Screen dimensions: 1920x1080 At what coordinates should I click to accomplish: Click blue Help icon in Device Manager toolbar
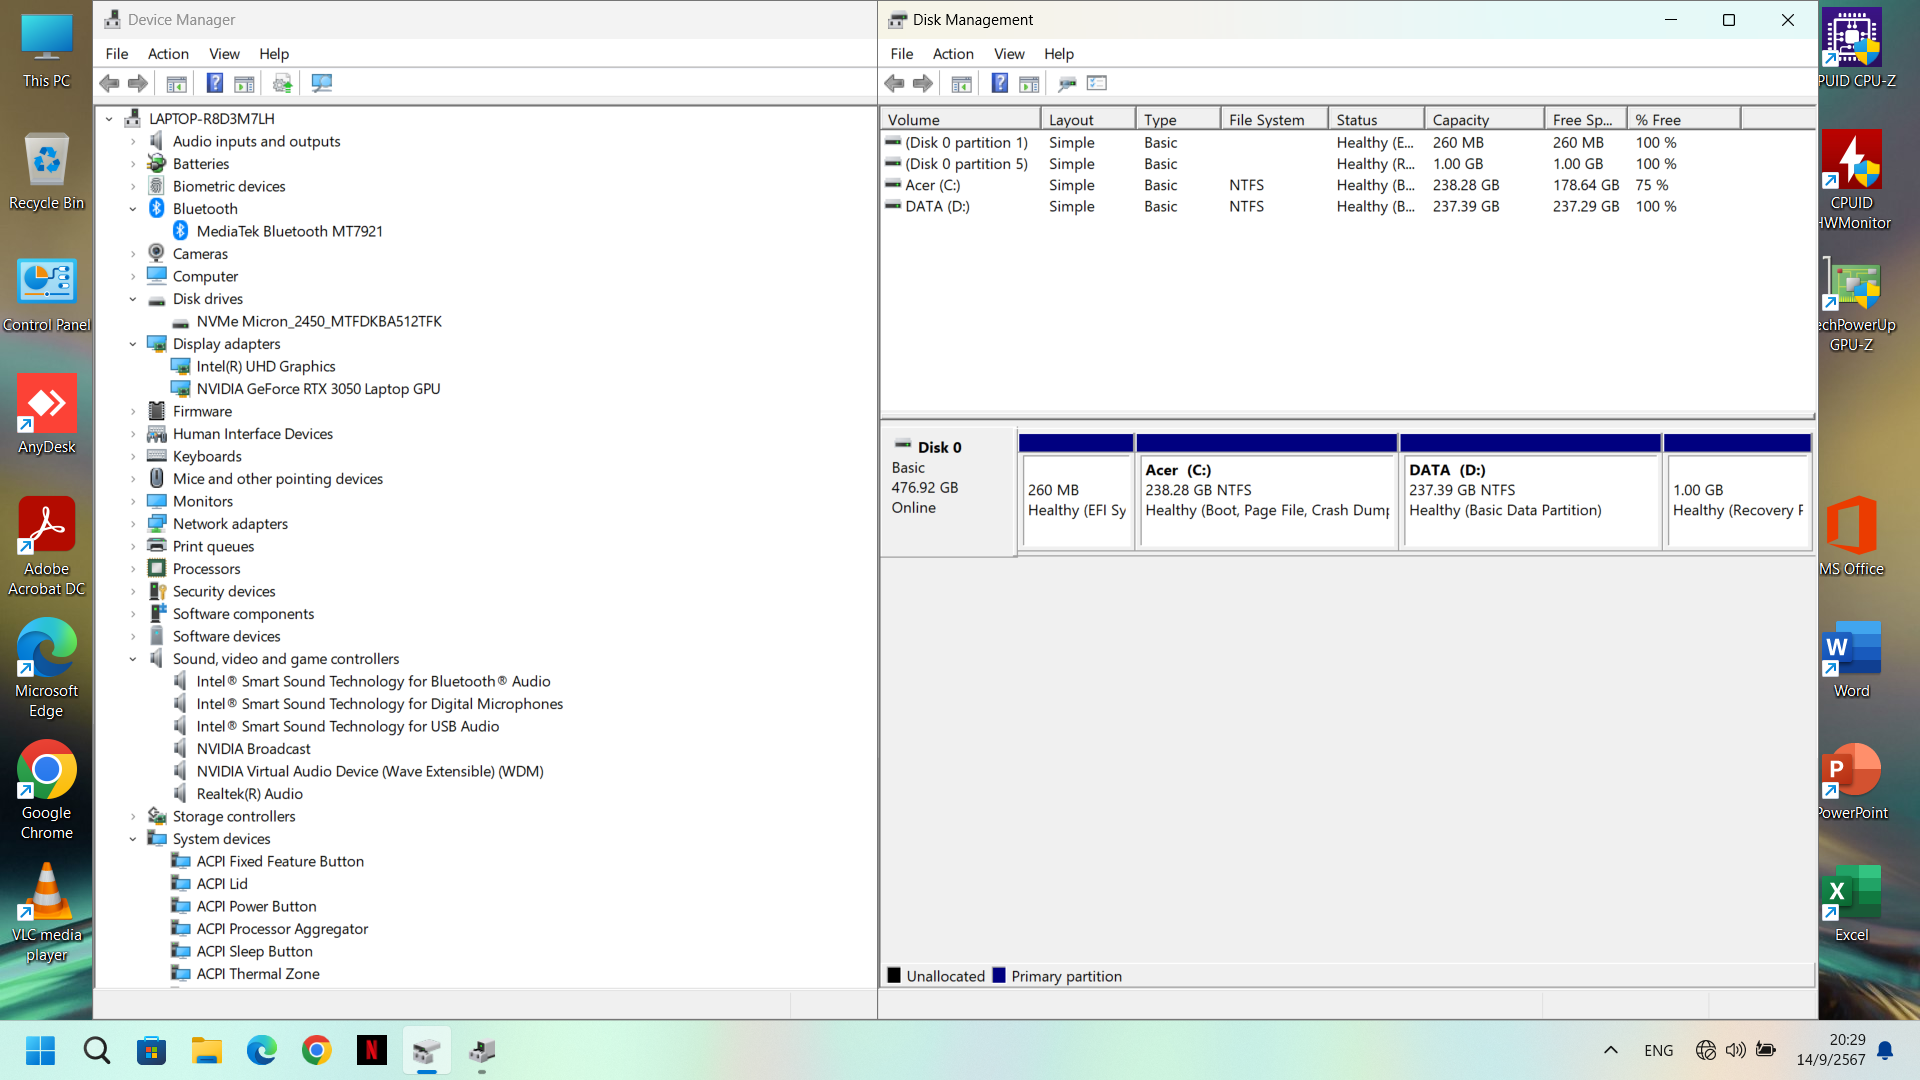215,83
